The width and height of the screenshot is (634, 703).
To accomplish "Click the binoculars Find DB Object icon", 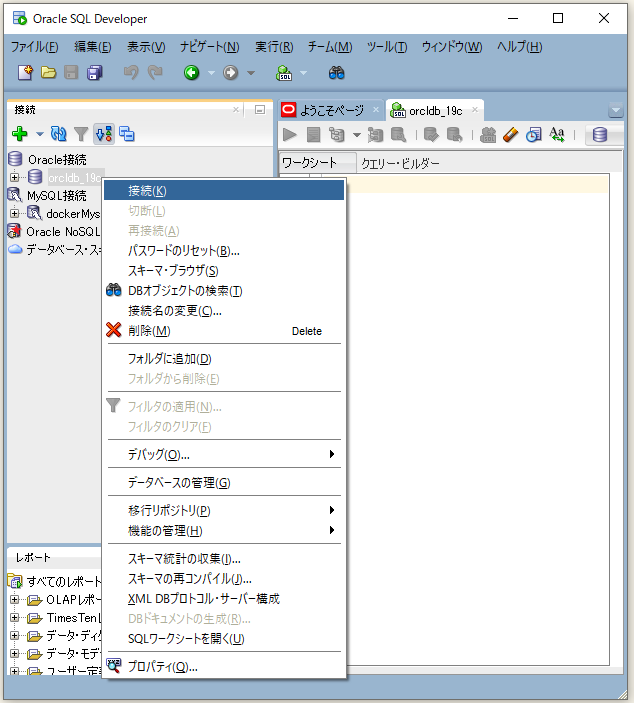I will coord(336,73).
